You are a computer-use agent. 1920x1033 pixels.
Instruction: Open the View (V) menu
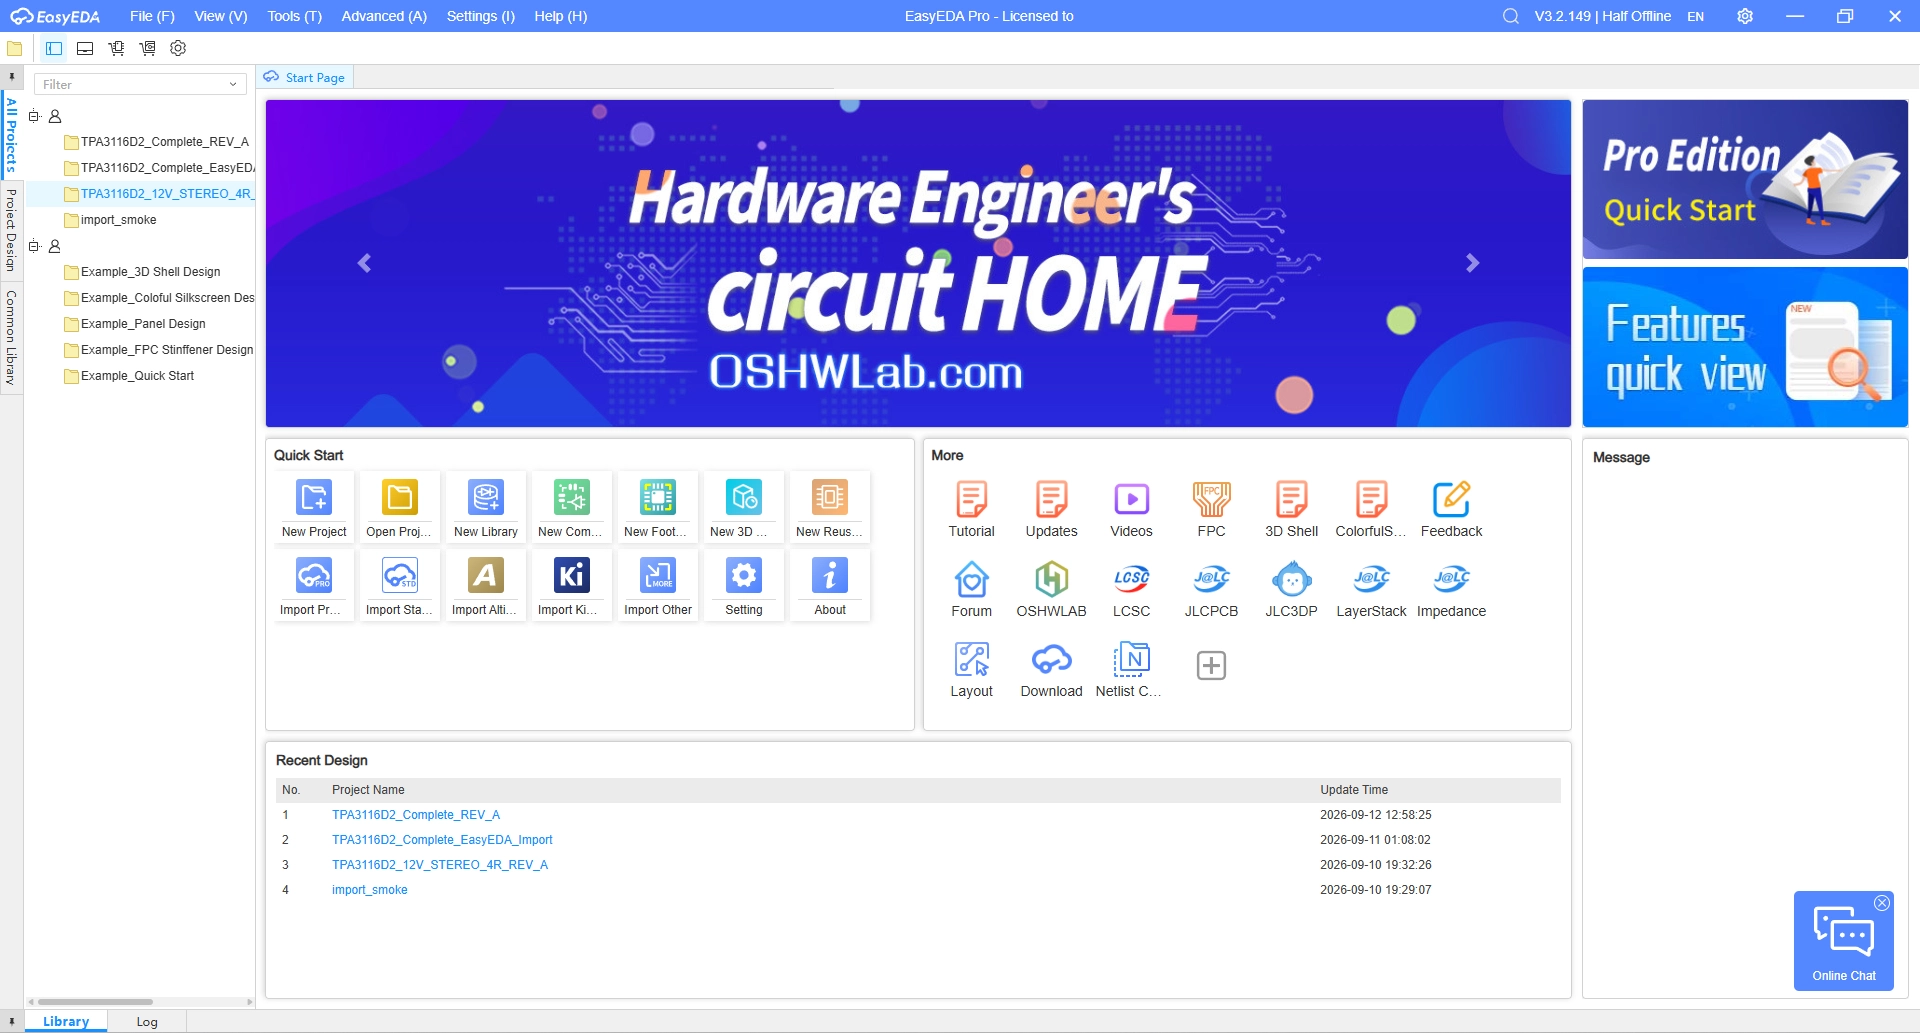[x=221, y=16]
